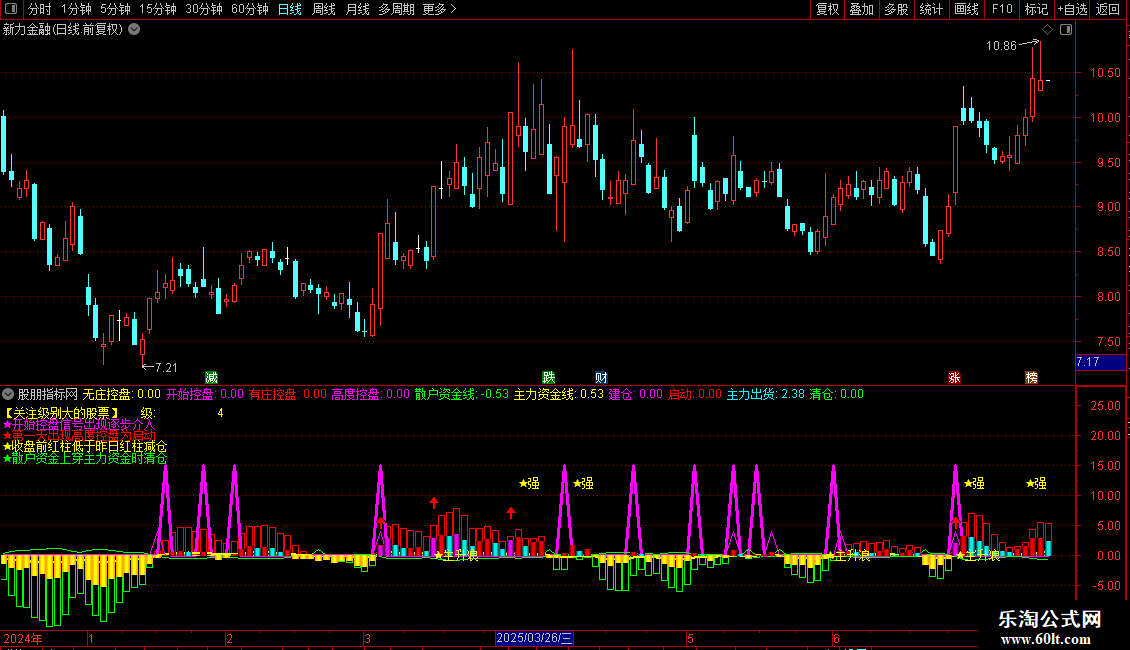The image size is (1130, 650).
Task: Click the 跌 event marker
Action: 548,378
